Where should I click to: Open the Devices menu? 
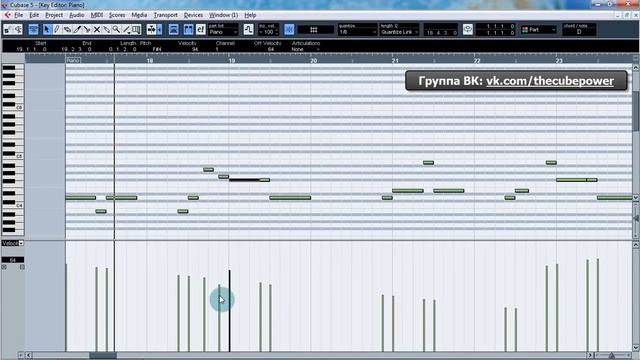[193, 15]
